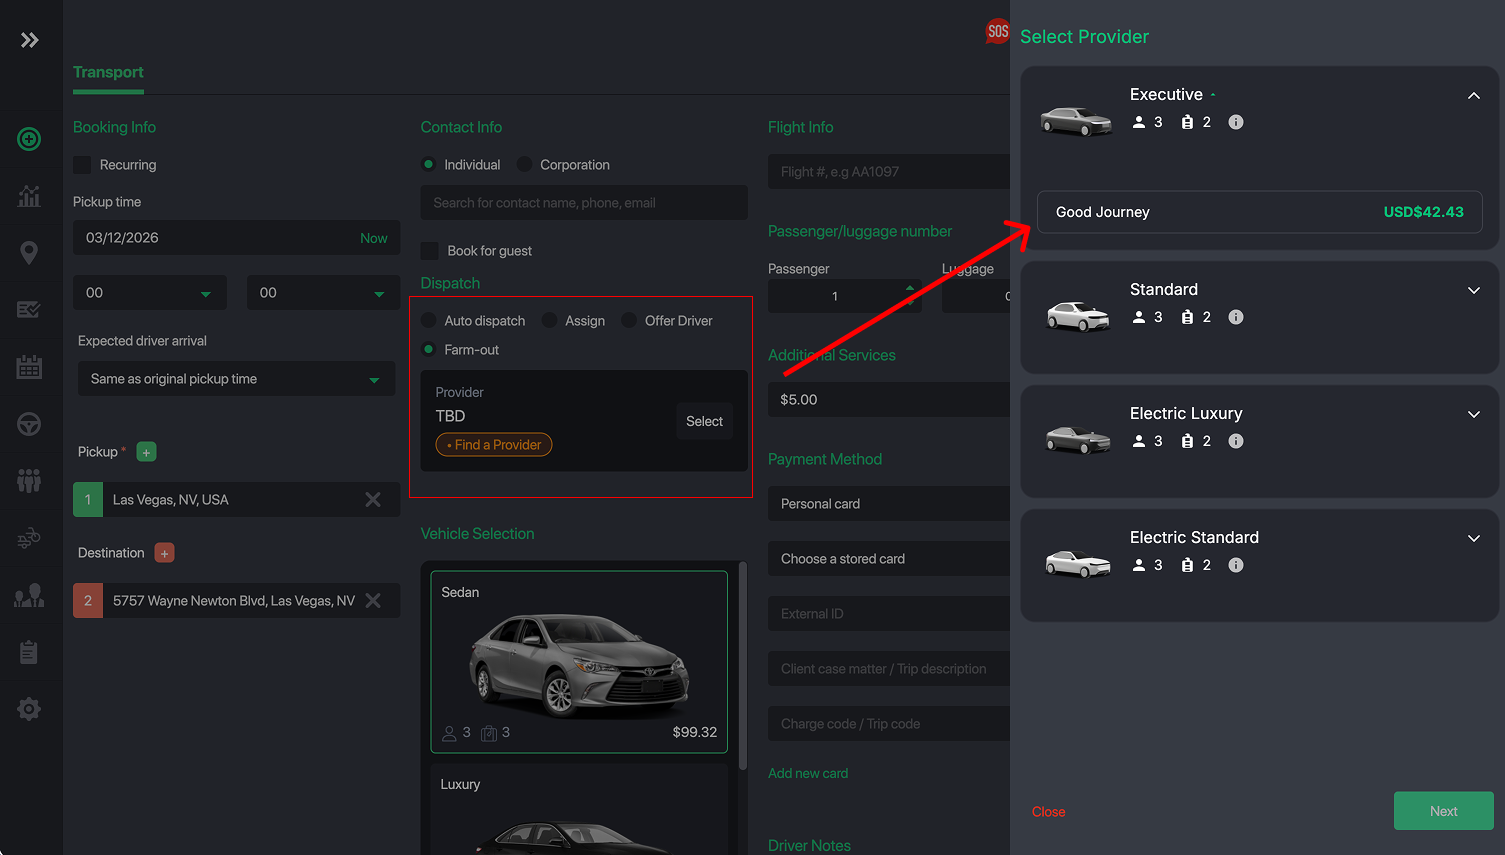Click the vehicle selection list scrollbar

pyautogui.click(x=742, y=665)
